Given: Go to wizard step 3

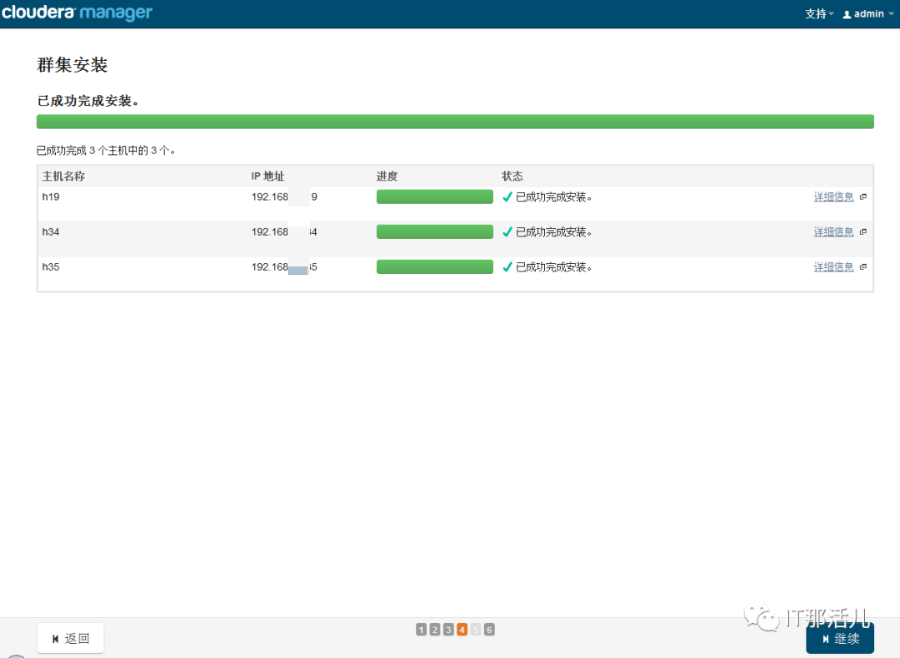Looking at the screenshot, I should 448,630.
